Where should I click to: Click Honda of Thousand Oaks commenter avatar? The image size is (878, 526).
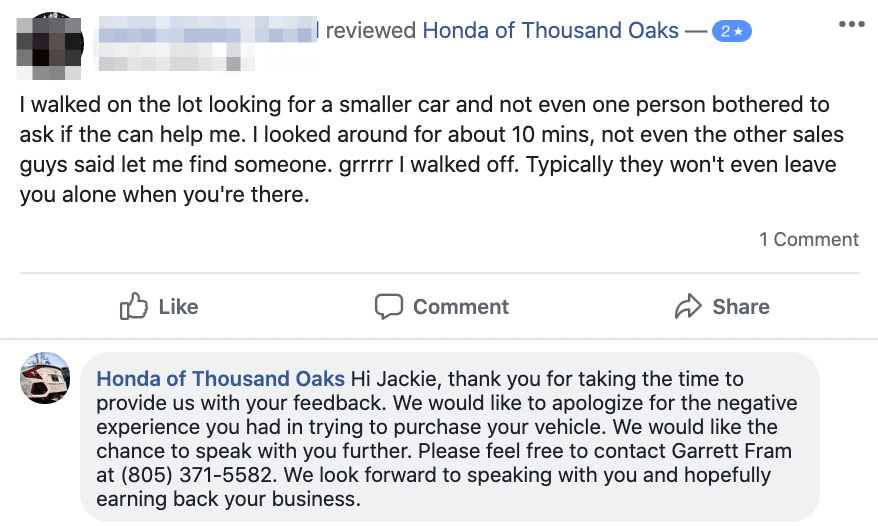coord(45,378)
